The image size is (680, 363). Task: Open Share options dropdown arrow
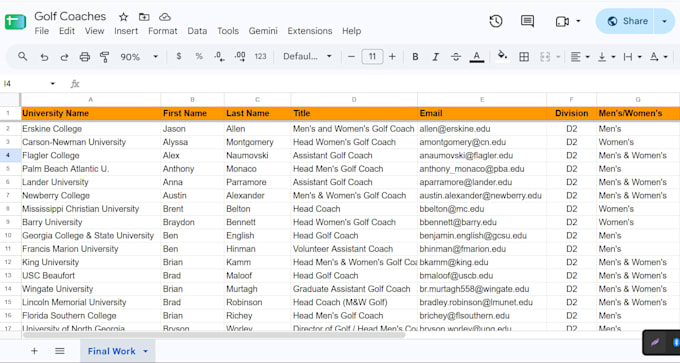point(664,21)
